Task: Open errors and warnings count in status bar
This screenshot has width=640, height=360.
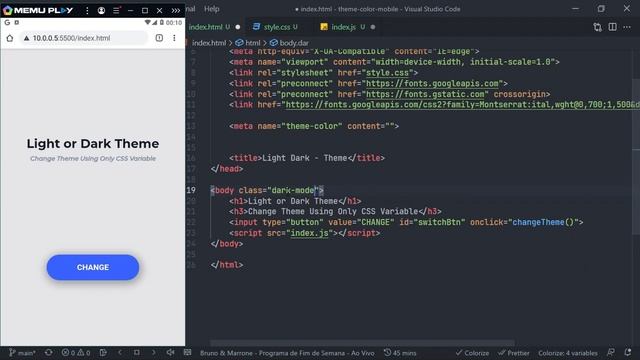Action: pos(76,353)
